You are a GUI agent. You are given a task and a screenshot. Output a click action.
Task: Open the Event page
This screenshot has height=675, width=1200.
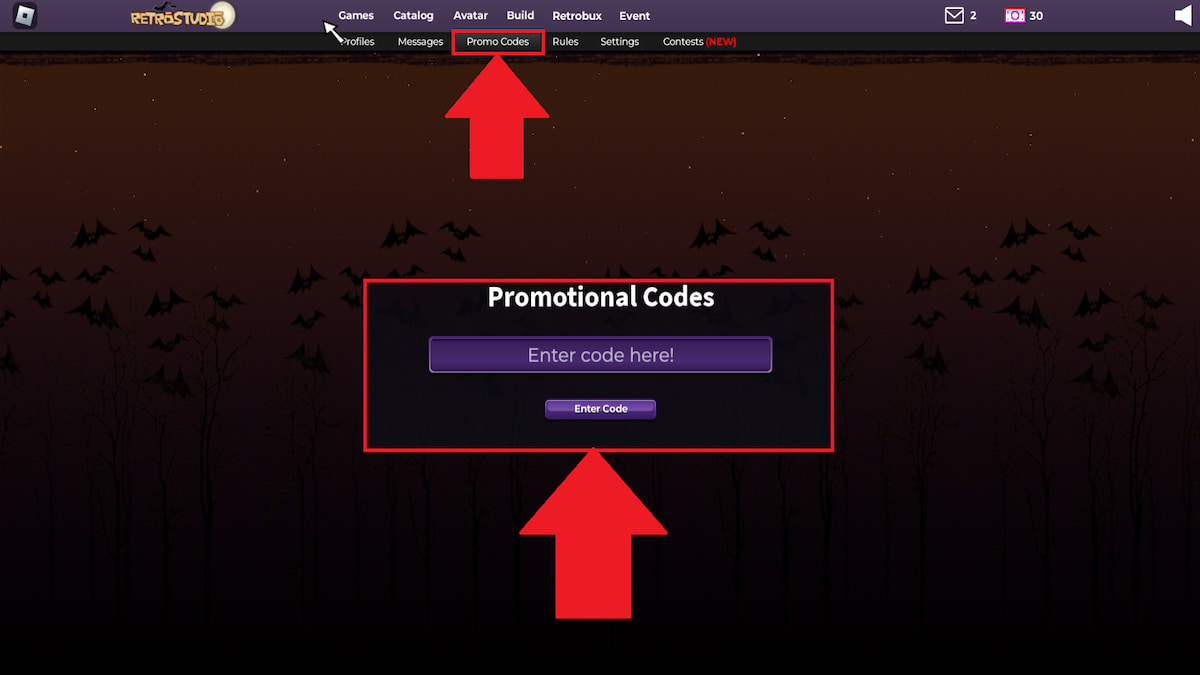pos(634,16)
